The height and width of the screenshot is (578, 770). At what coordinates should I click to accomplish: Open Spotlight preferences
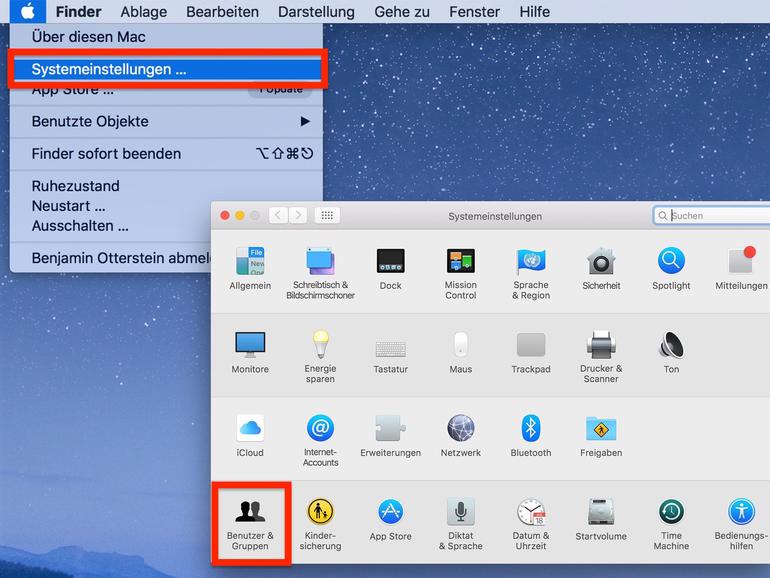[671, 268]
